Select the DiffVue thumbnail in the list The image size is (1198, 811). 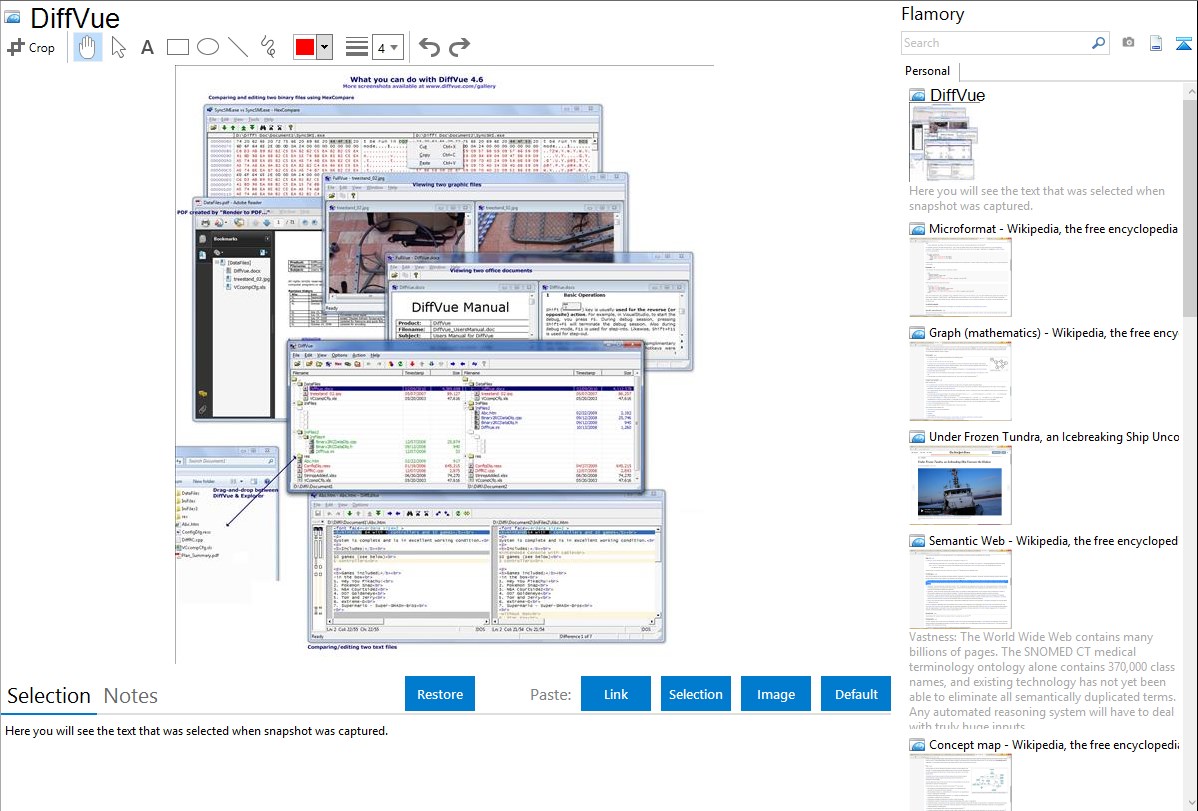point(944,144)
